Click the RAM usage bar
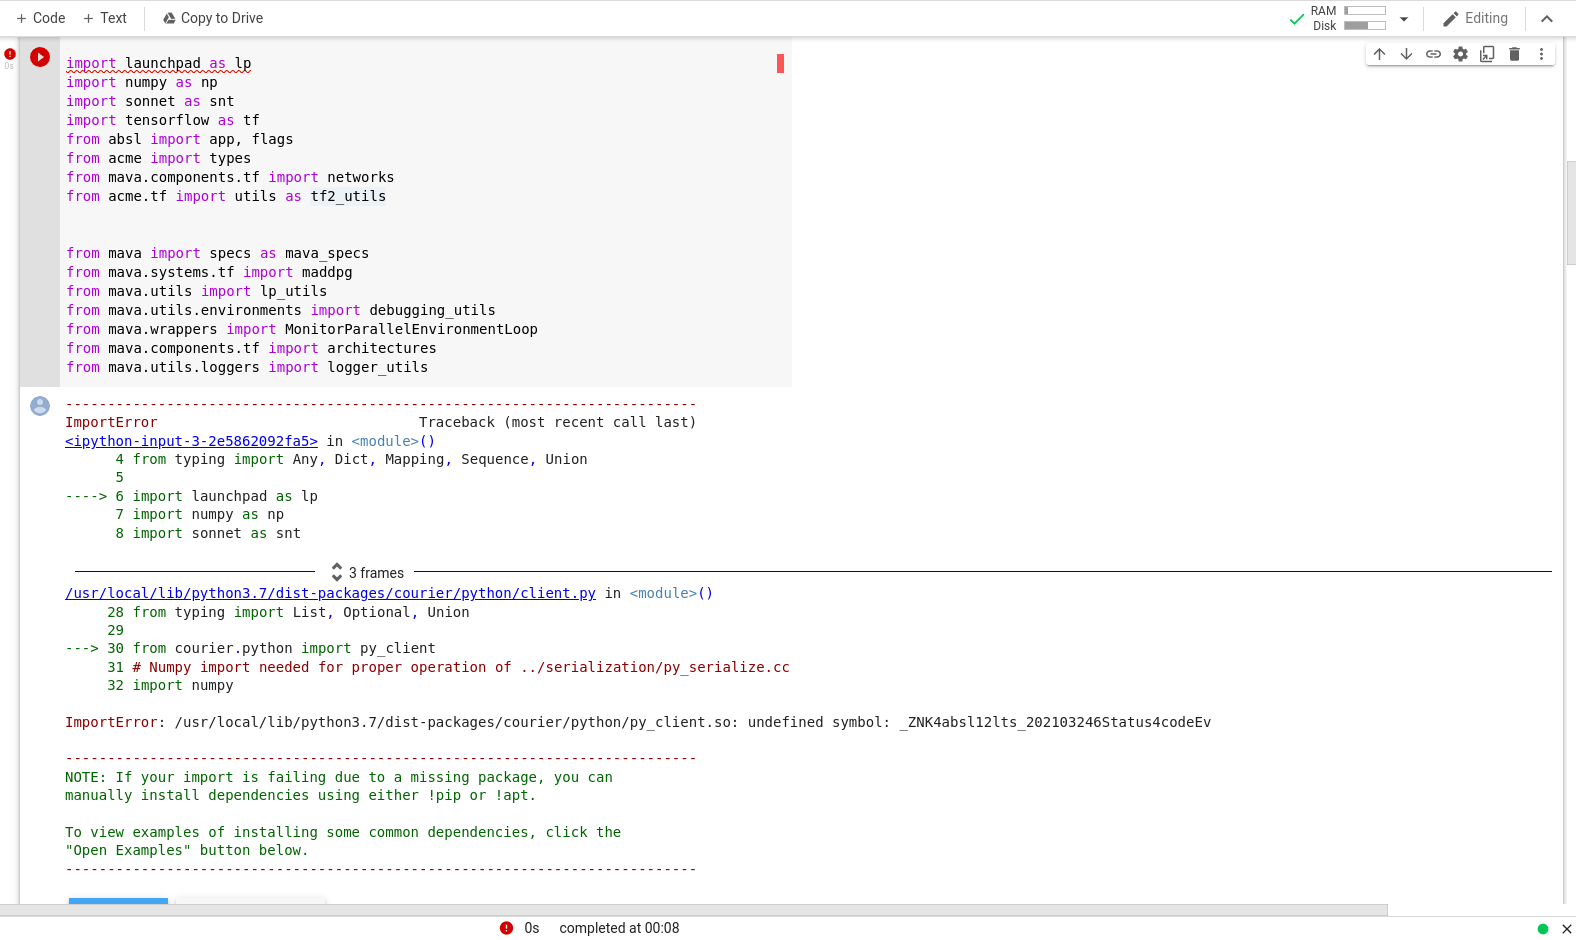The image size is (1576, 940). pos(1365,11)
